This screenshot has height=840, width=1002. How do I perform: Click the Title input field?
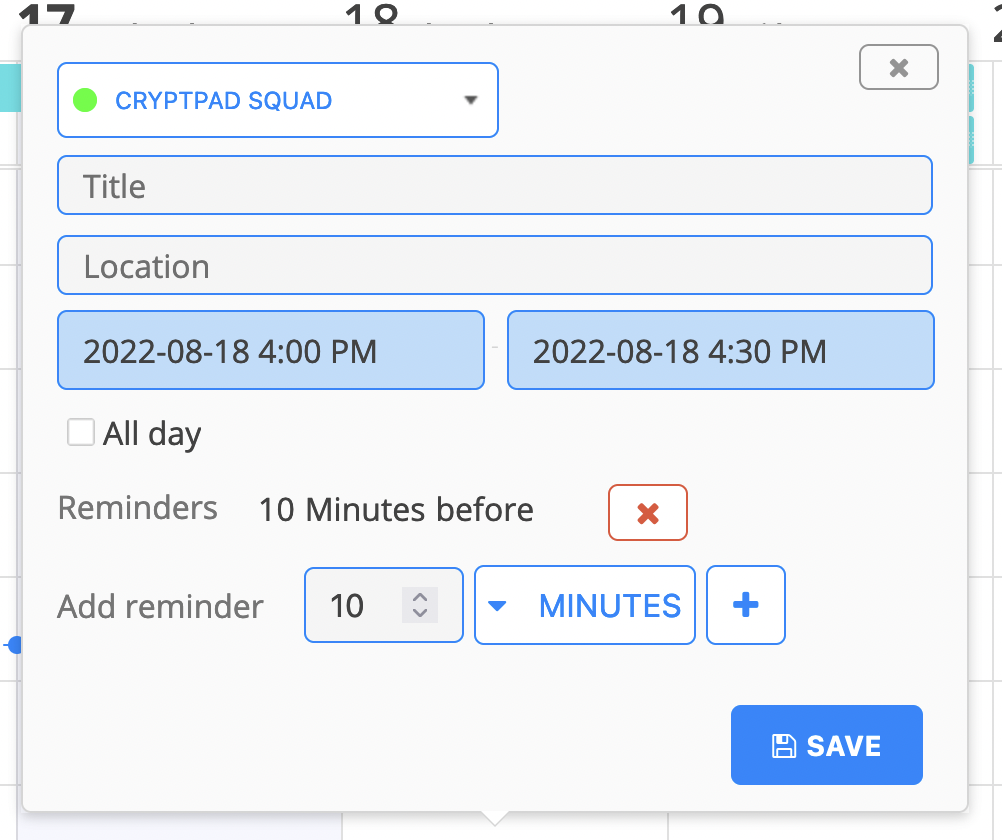pyautogui.click(x=495, y=185)
